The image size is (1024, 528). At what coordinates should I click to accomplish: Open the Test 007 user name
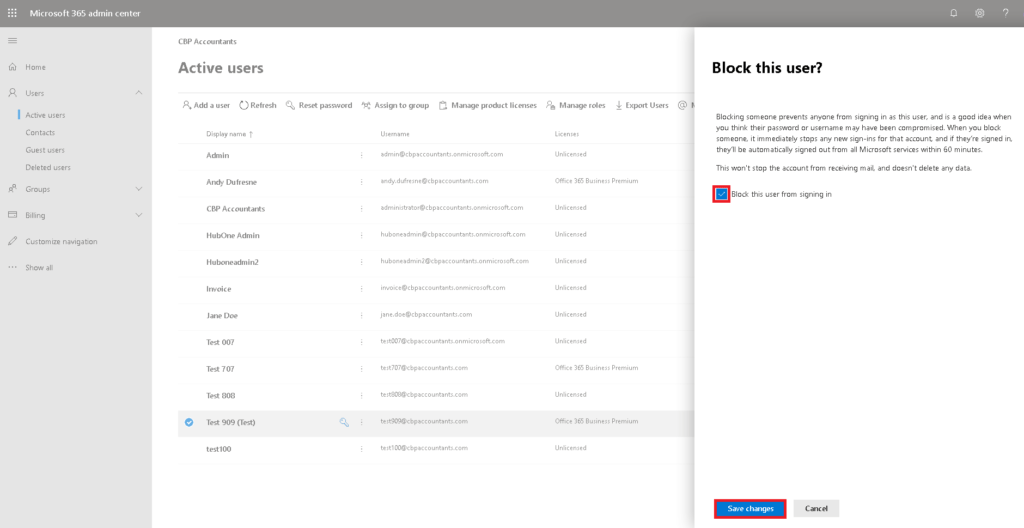(220, 342)
